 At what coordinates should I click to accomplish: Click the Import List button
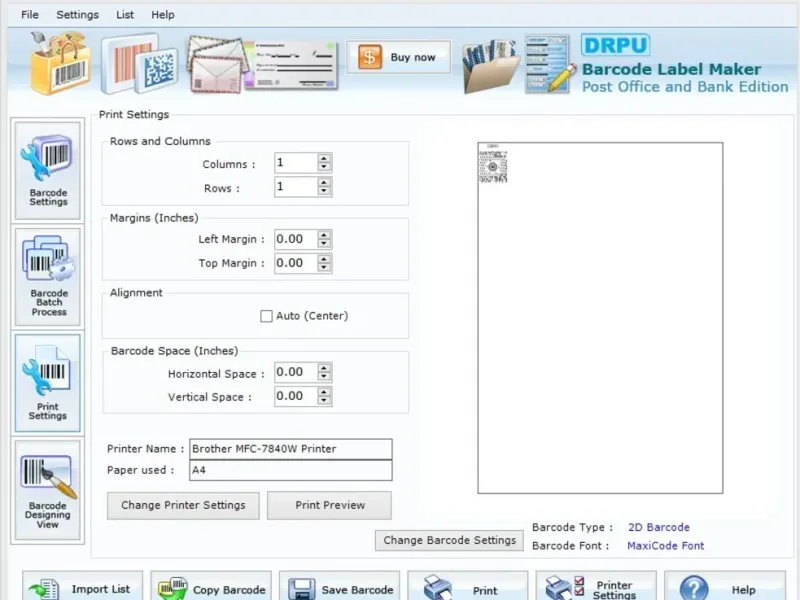83,587
